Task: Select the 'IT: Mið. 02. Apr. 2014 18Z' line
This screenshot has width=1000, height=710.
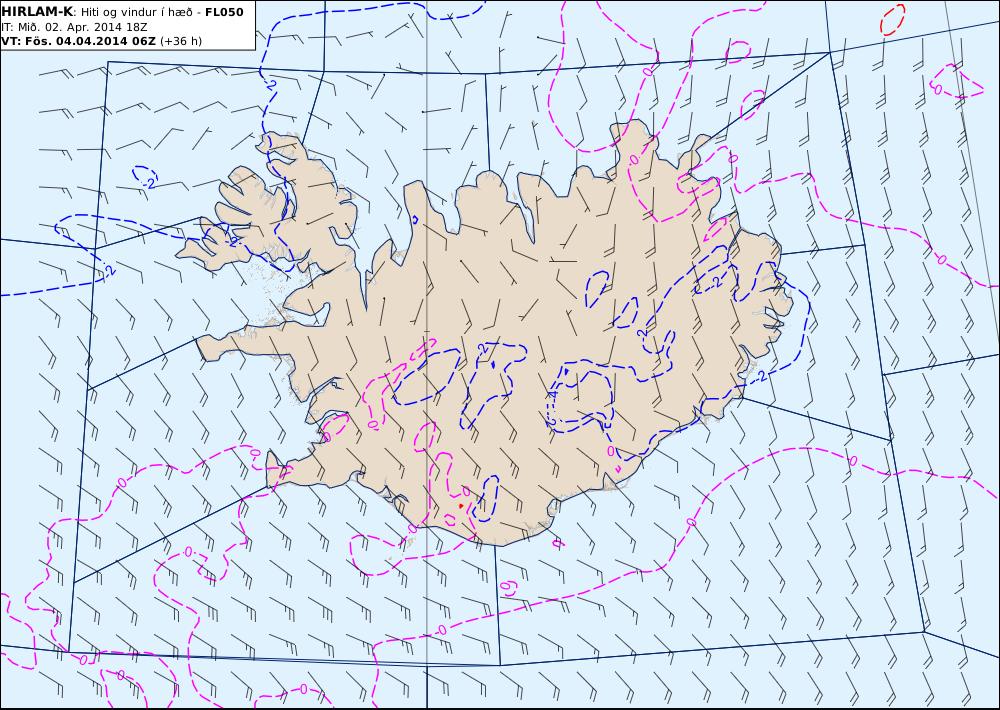Action: pos(75,27)
